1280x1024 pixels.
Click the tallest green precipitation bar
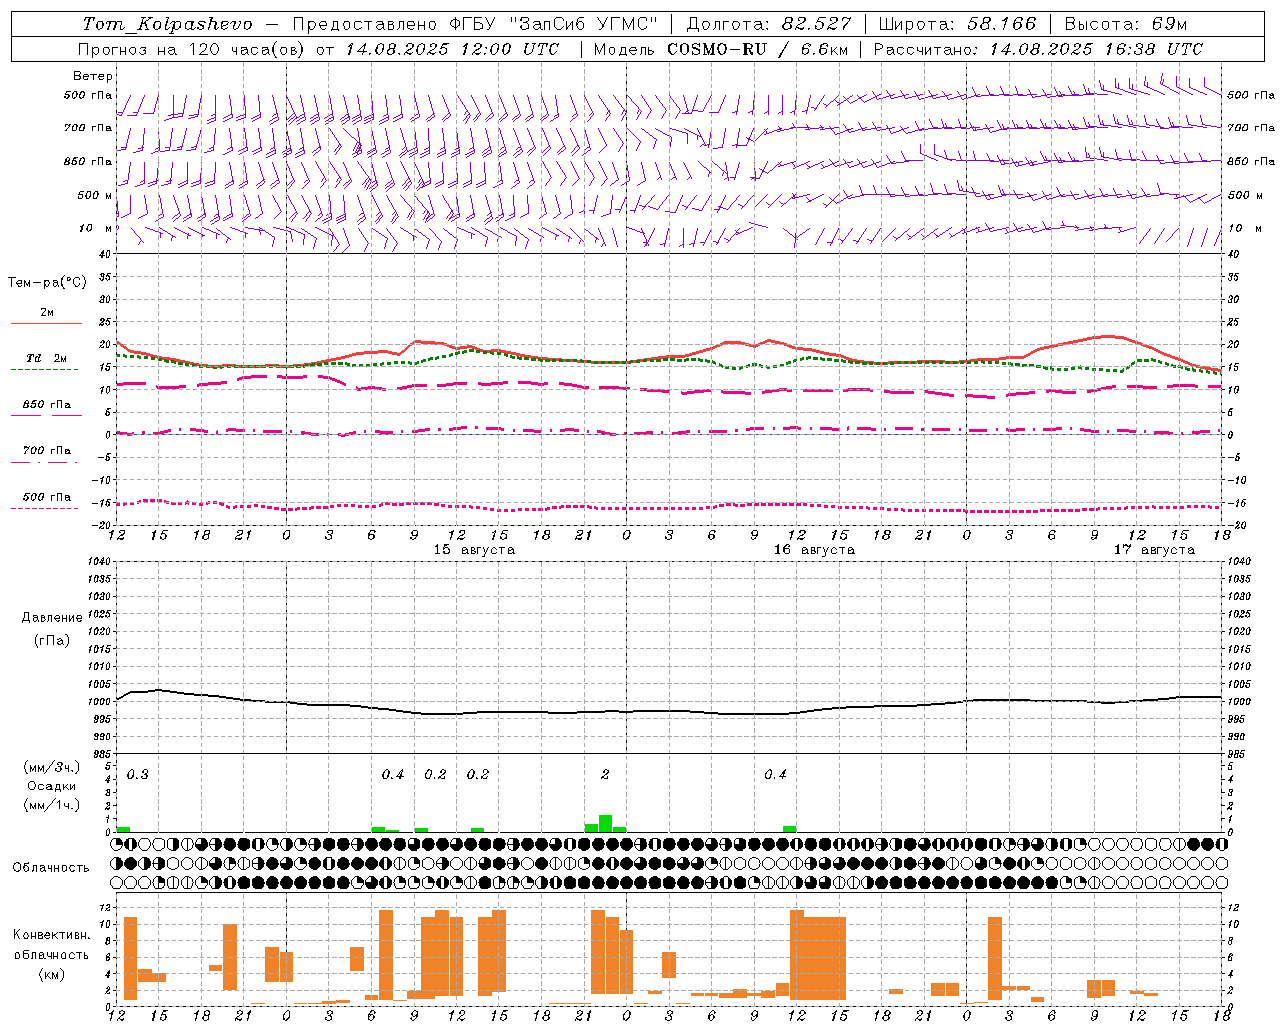605,824
